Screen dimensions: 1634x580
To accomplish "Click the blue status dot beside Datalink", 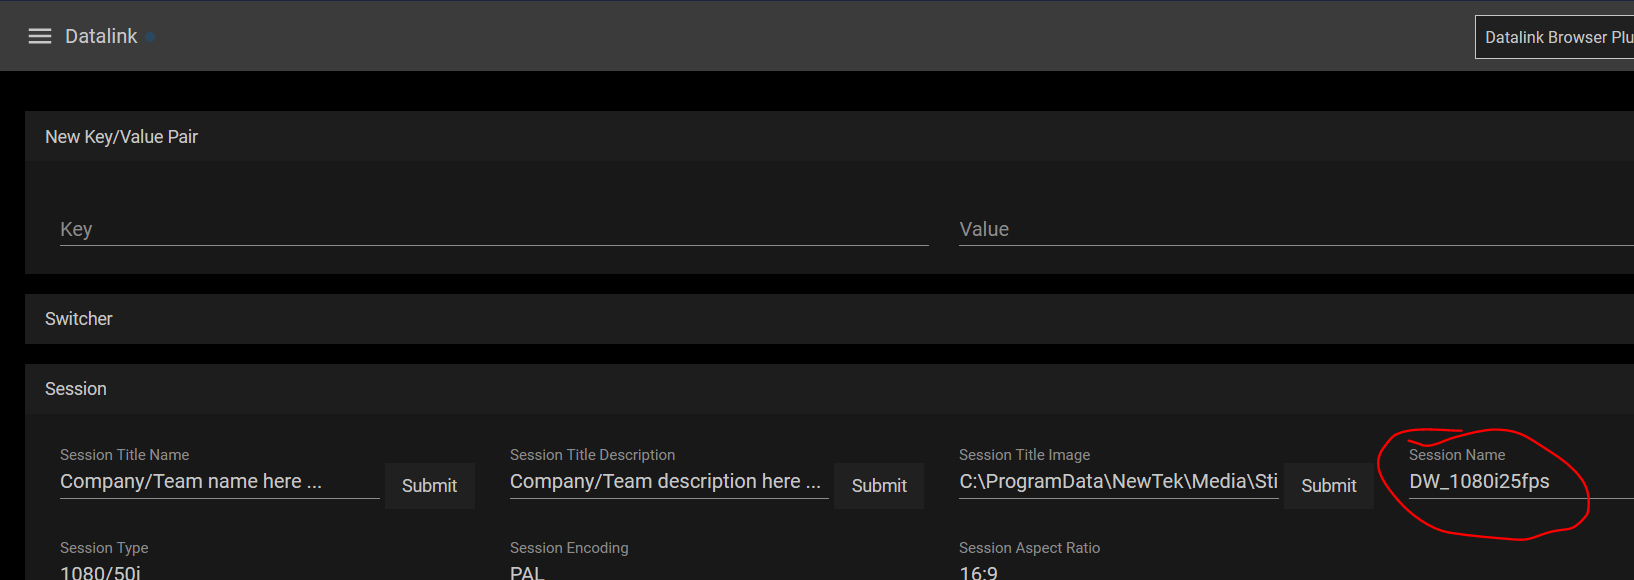I will pyautogui.click(x=150, y=37).
